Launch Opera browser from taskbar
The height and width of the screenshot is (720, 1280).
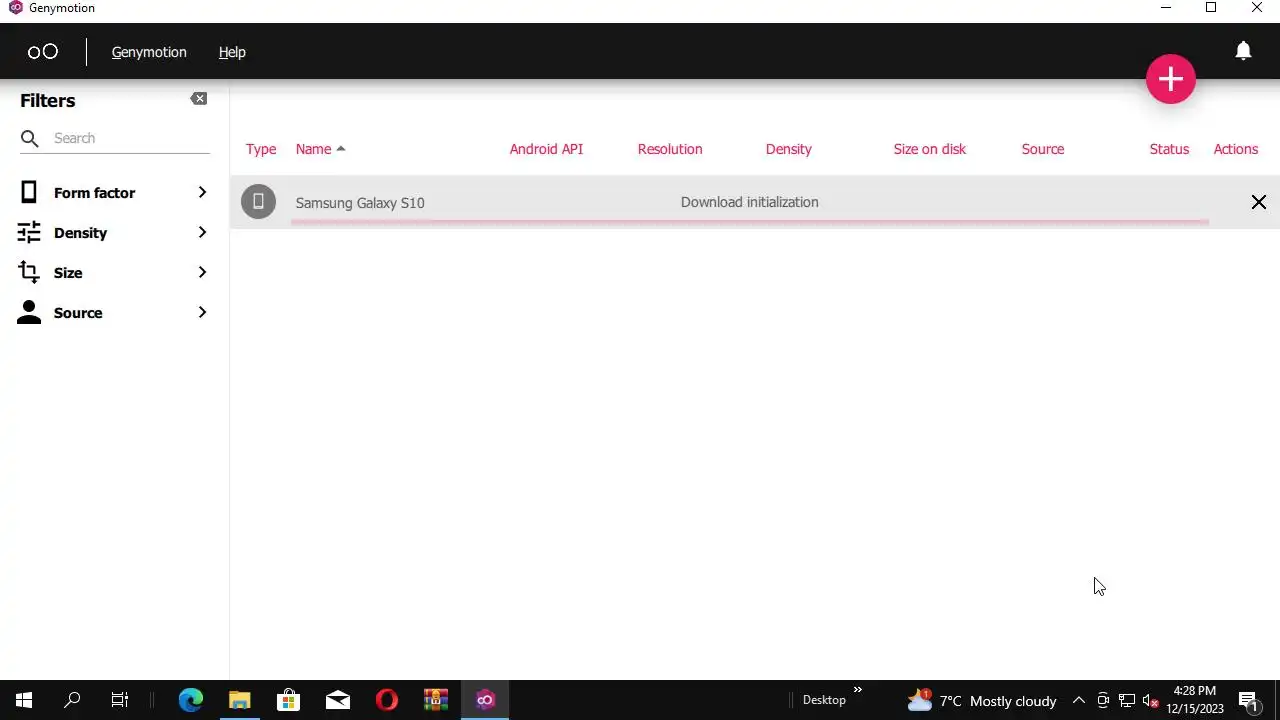(386, 700)
